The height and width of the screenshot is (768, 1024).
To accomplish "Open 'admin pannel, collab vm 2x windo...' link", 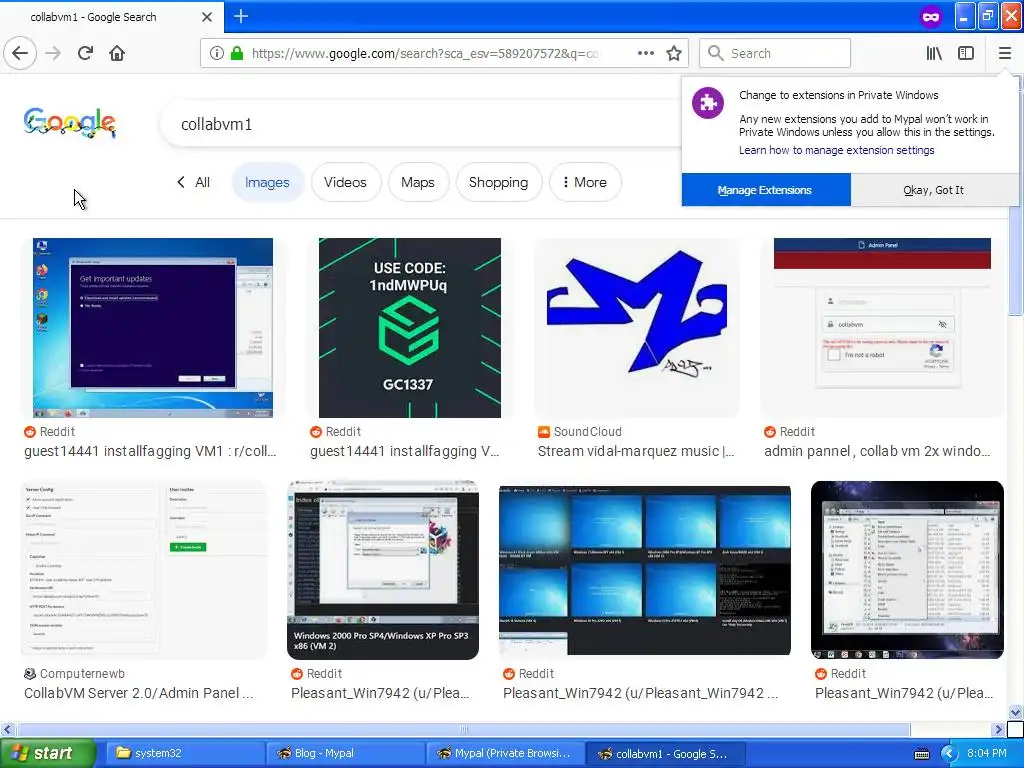I will (x=877, y=451).
